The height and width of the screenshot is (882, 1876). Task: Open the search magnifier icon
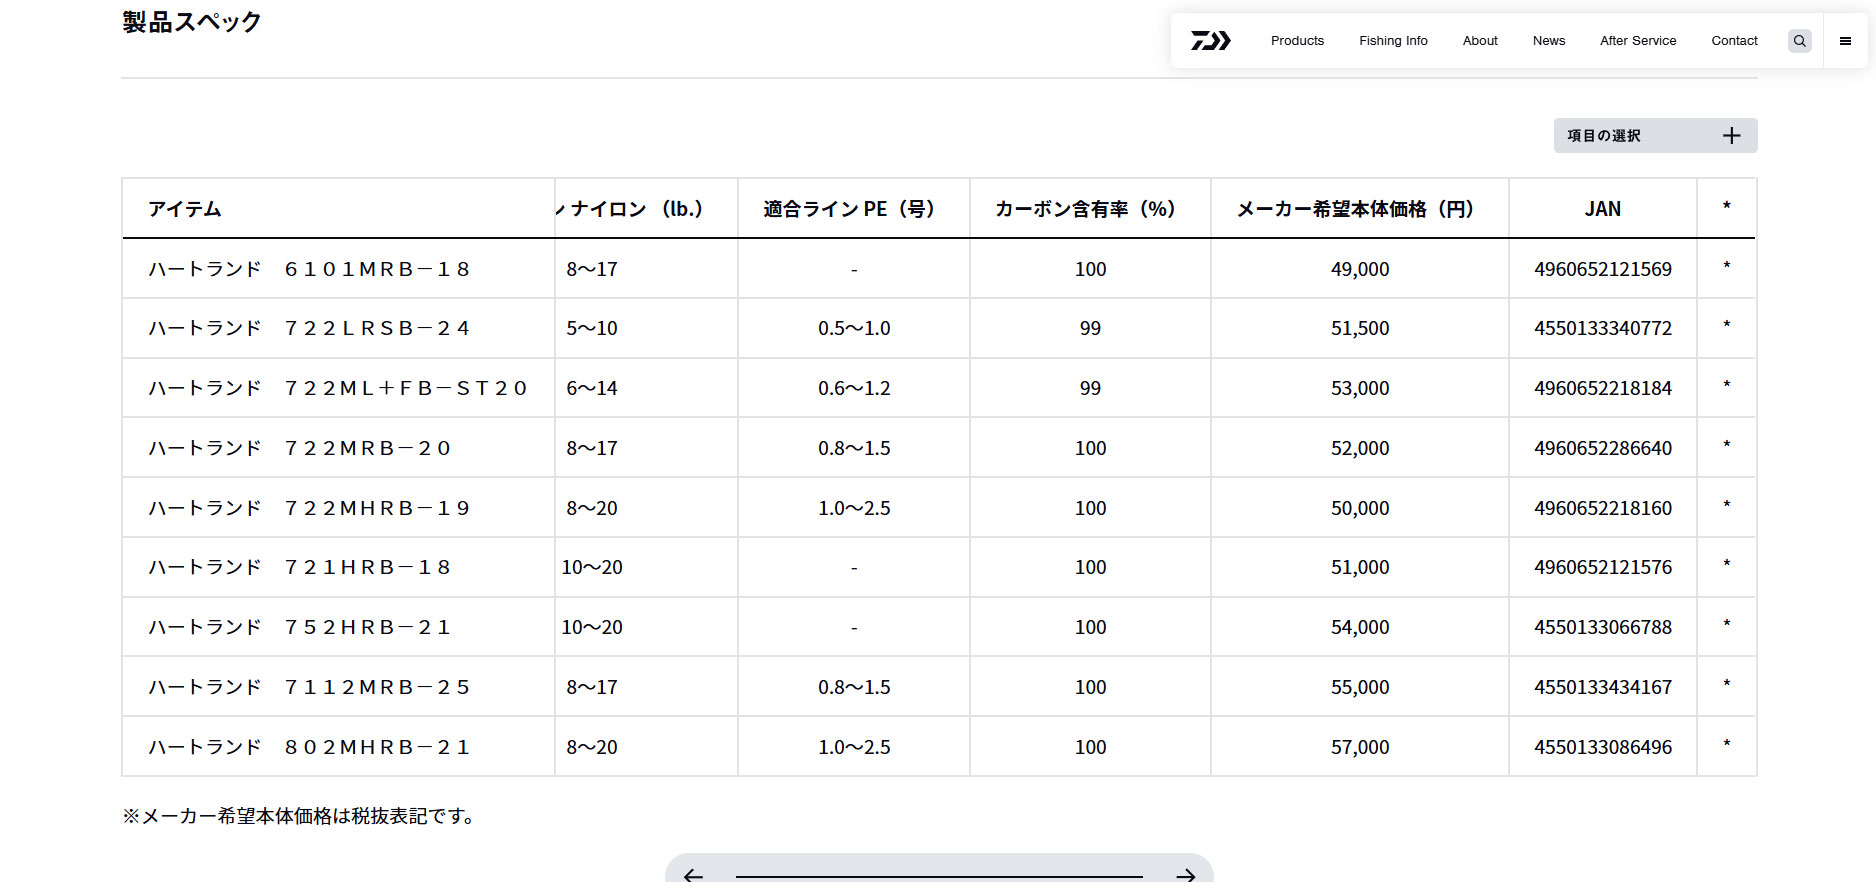tap(1800, 41)
